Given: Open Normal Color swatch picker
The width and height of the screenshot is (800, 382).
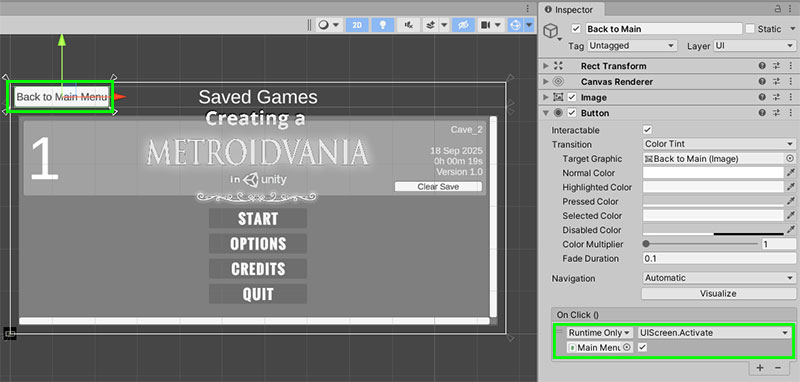Looking at the screenshot, I should coord(713,173).
